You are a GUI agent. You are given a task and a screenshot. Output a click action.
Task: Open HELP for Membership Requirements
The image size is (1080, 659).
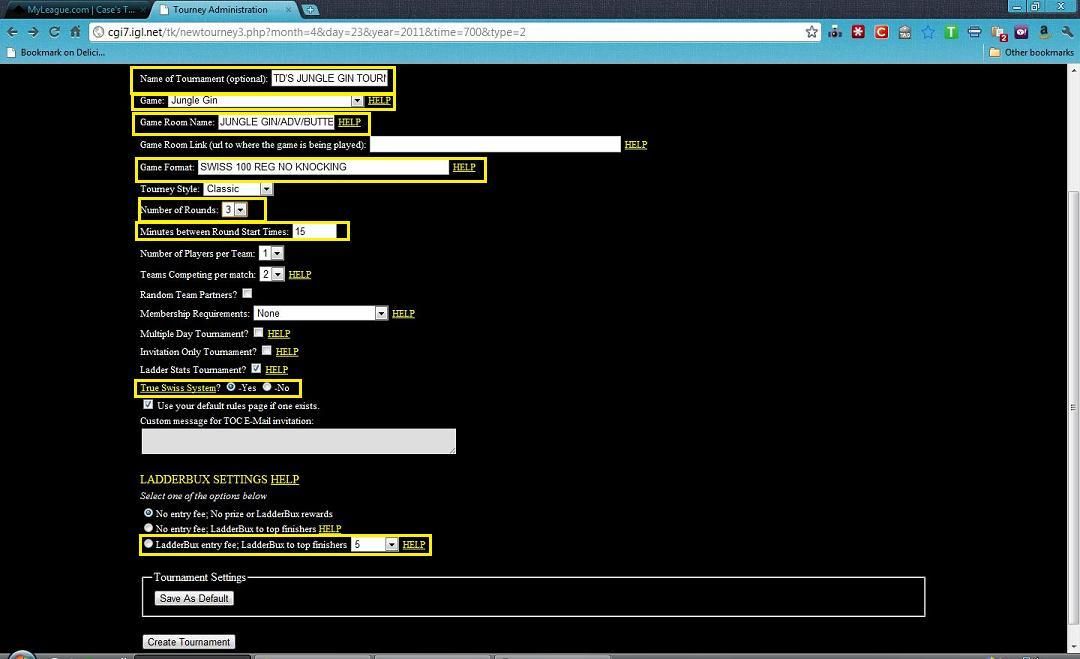pos(403,313)
